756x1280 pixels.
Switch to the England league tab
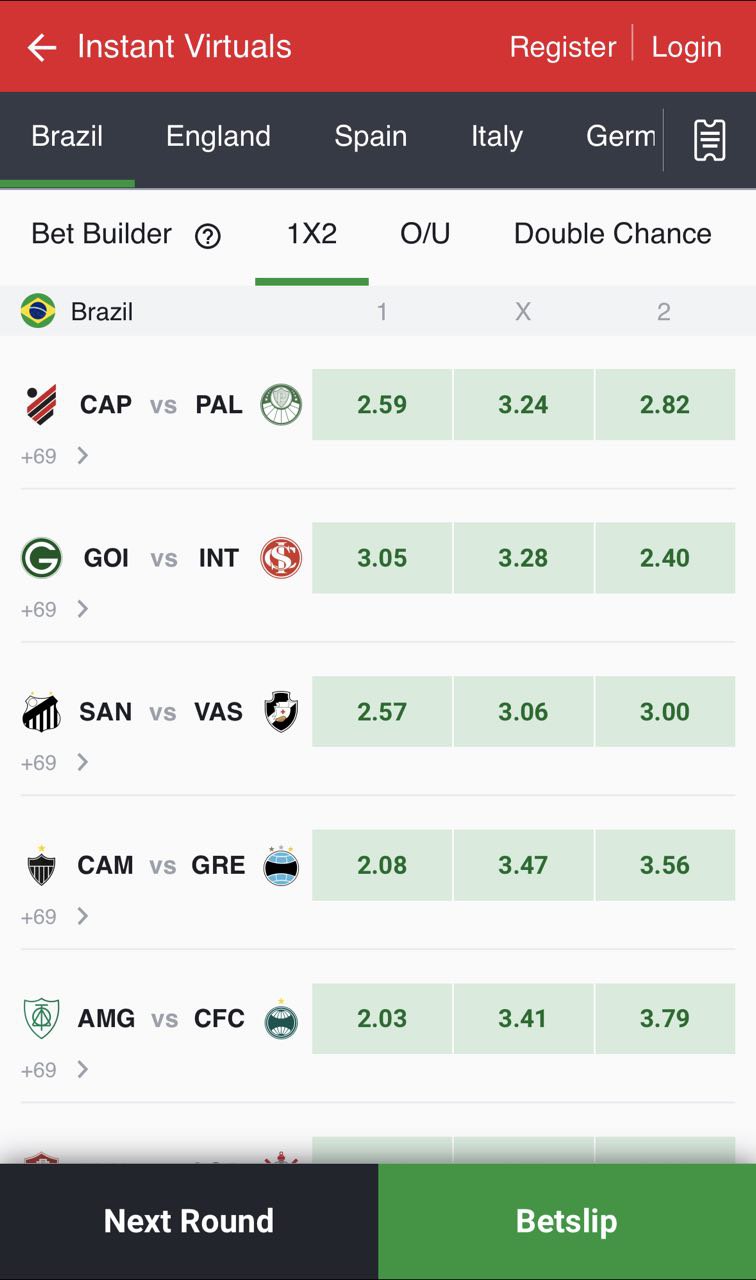pyautogui.click(x=218, y=137)
